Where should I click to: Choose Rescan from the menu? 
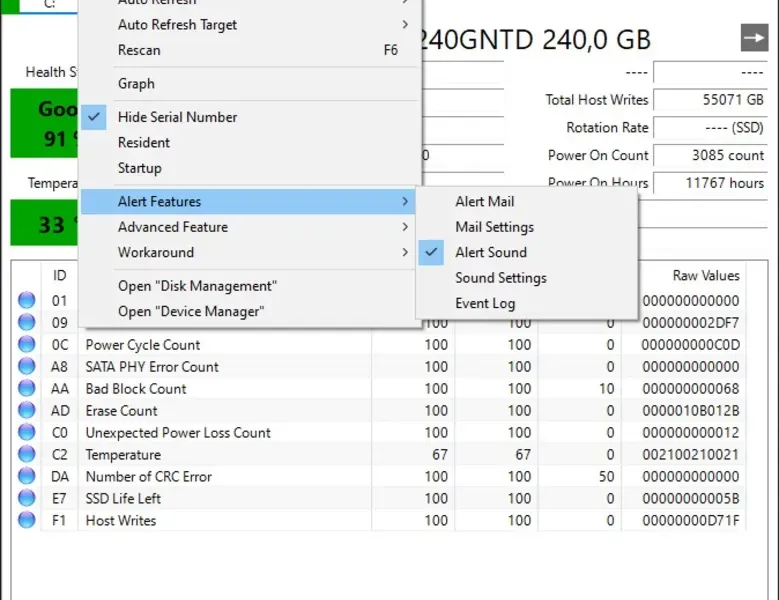pyautogui.click(x=248, y=50)
